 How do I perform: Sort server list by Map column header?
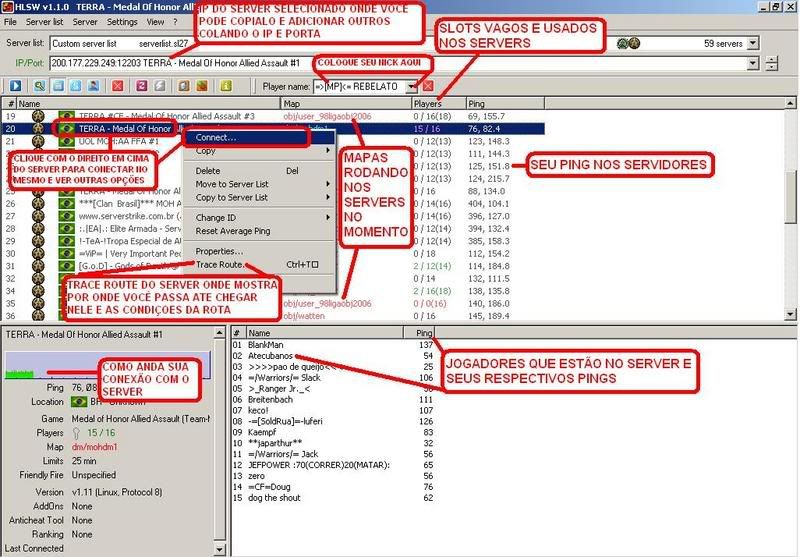click(x=346, y=104)
